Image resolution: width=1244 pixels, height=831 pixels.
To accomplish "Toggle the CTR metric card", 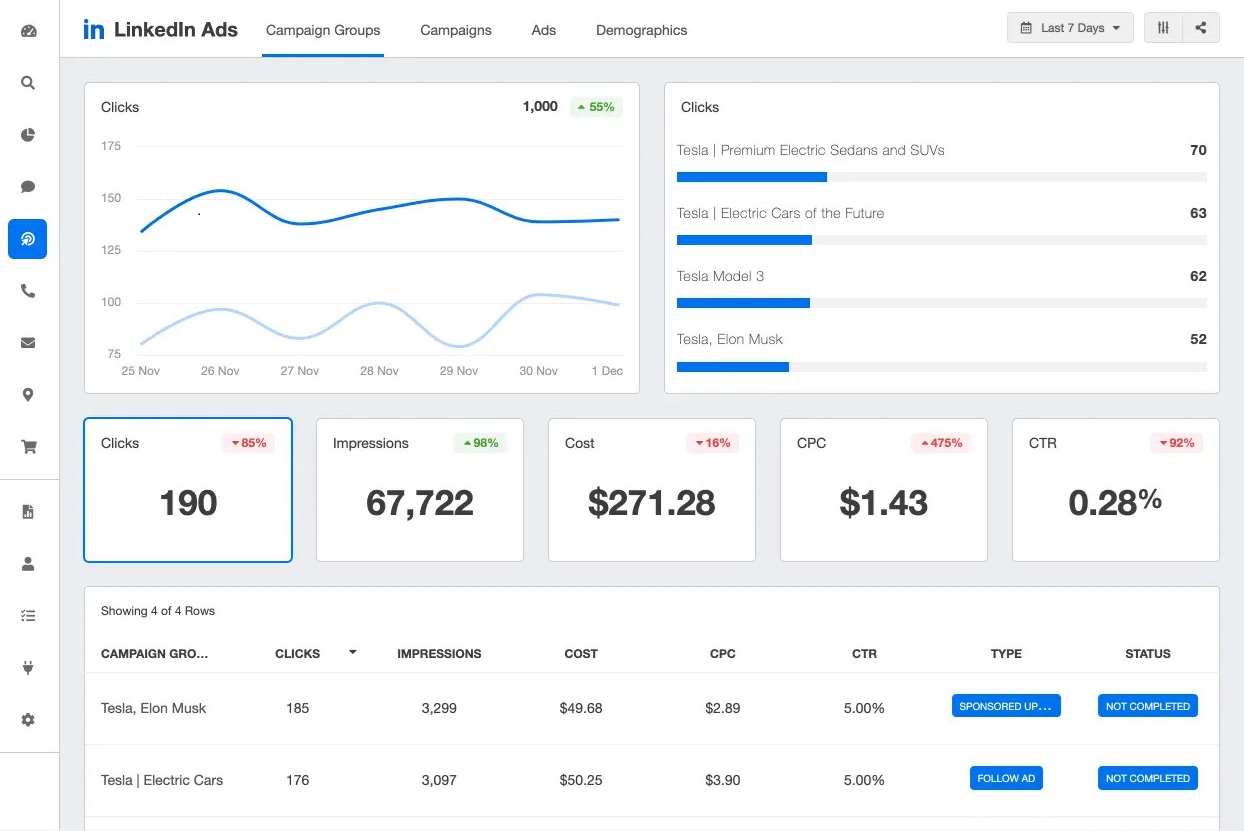I will tap(1115, 490).
